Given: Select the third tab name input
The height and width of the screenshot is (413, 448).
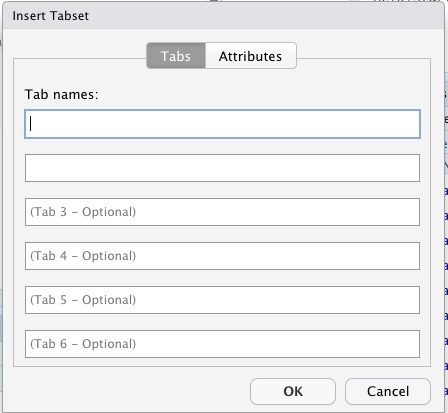Looking at the screenshot, I should [x=222, y=212].
